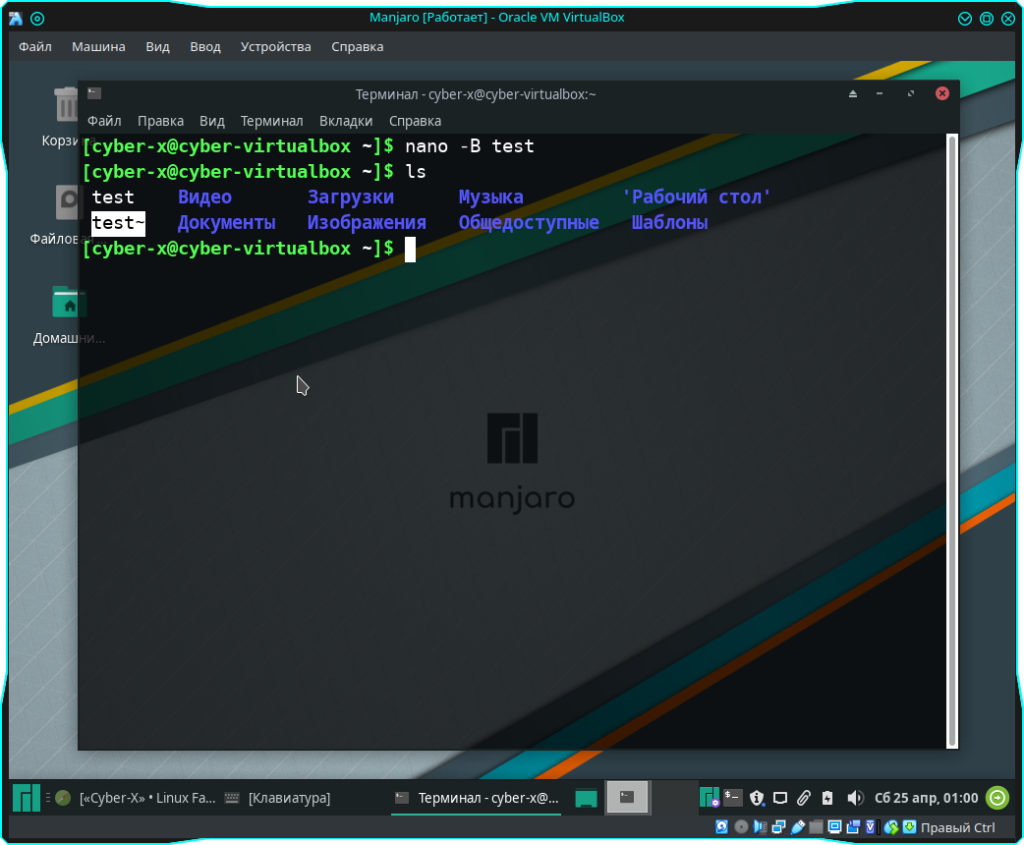Image resolution: width=1024 pixels, height=845 pixels.
Task: Open the Manjaro application menu
Action: (26, 798)
